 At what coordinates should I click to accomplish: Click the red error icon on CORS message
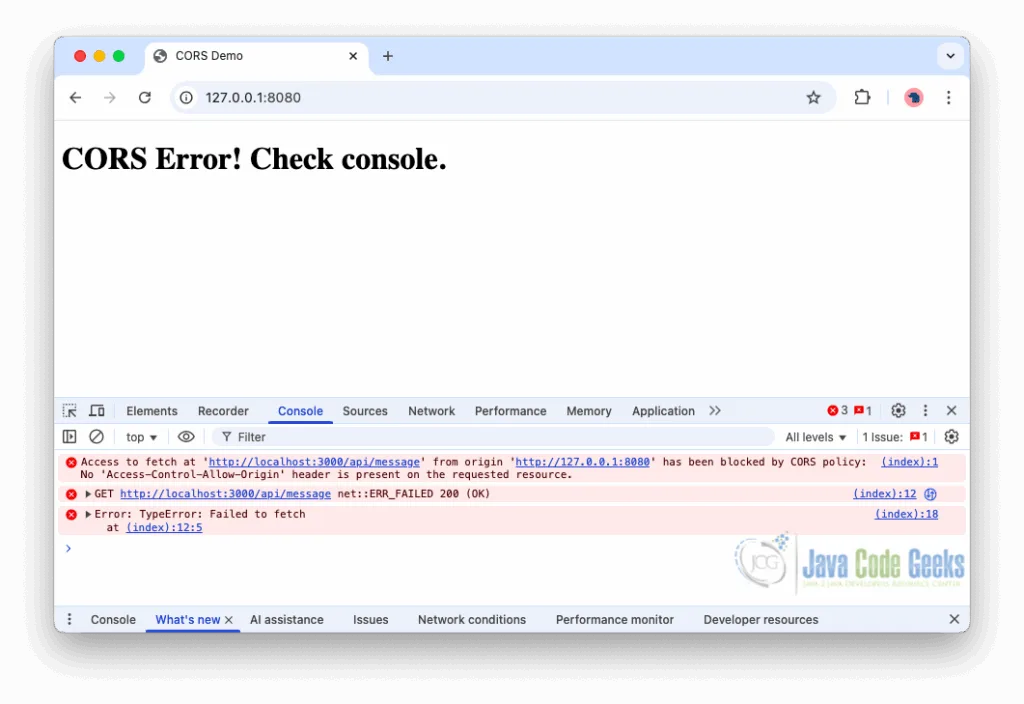pos(72,462)
